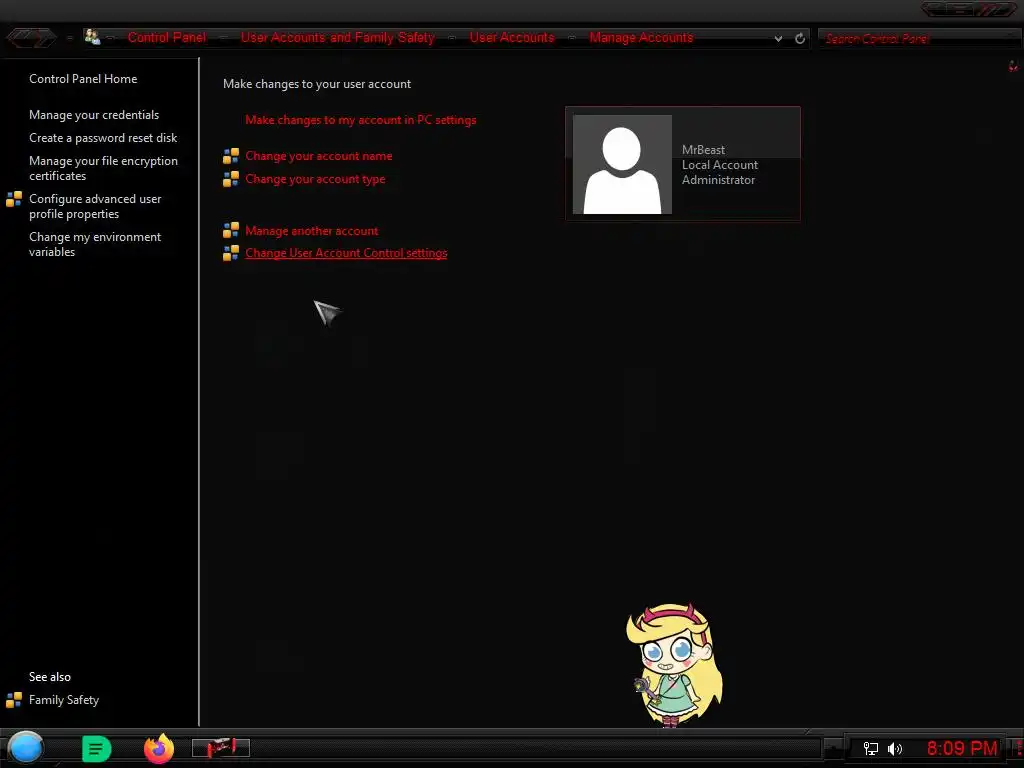Open Firefox from the taskbar
Viewport: 1024px width, 768px height.
[x=159, y=748]
